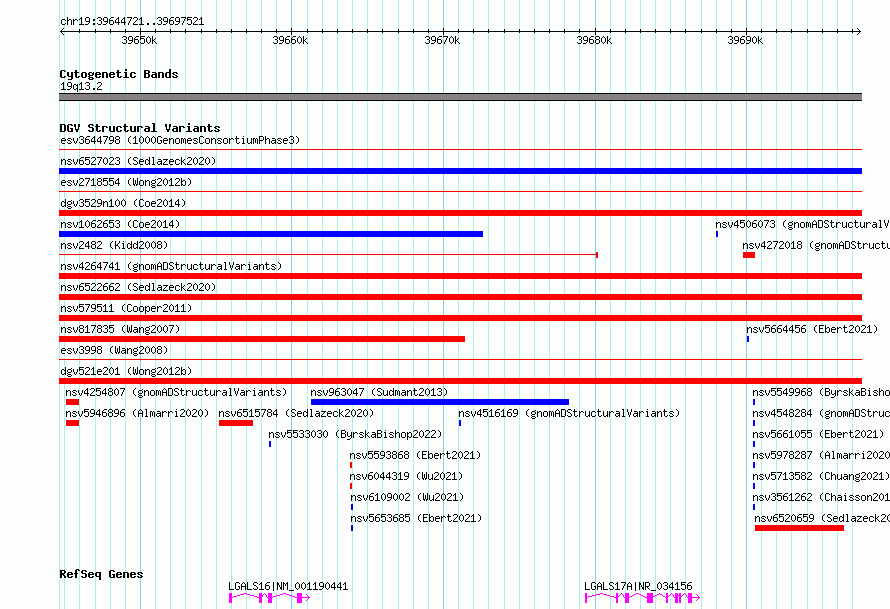Click the nsv6515784 Sedlazeck2020 red bar

tap(236, 423)
